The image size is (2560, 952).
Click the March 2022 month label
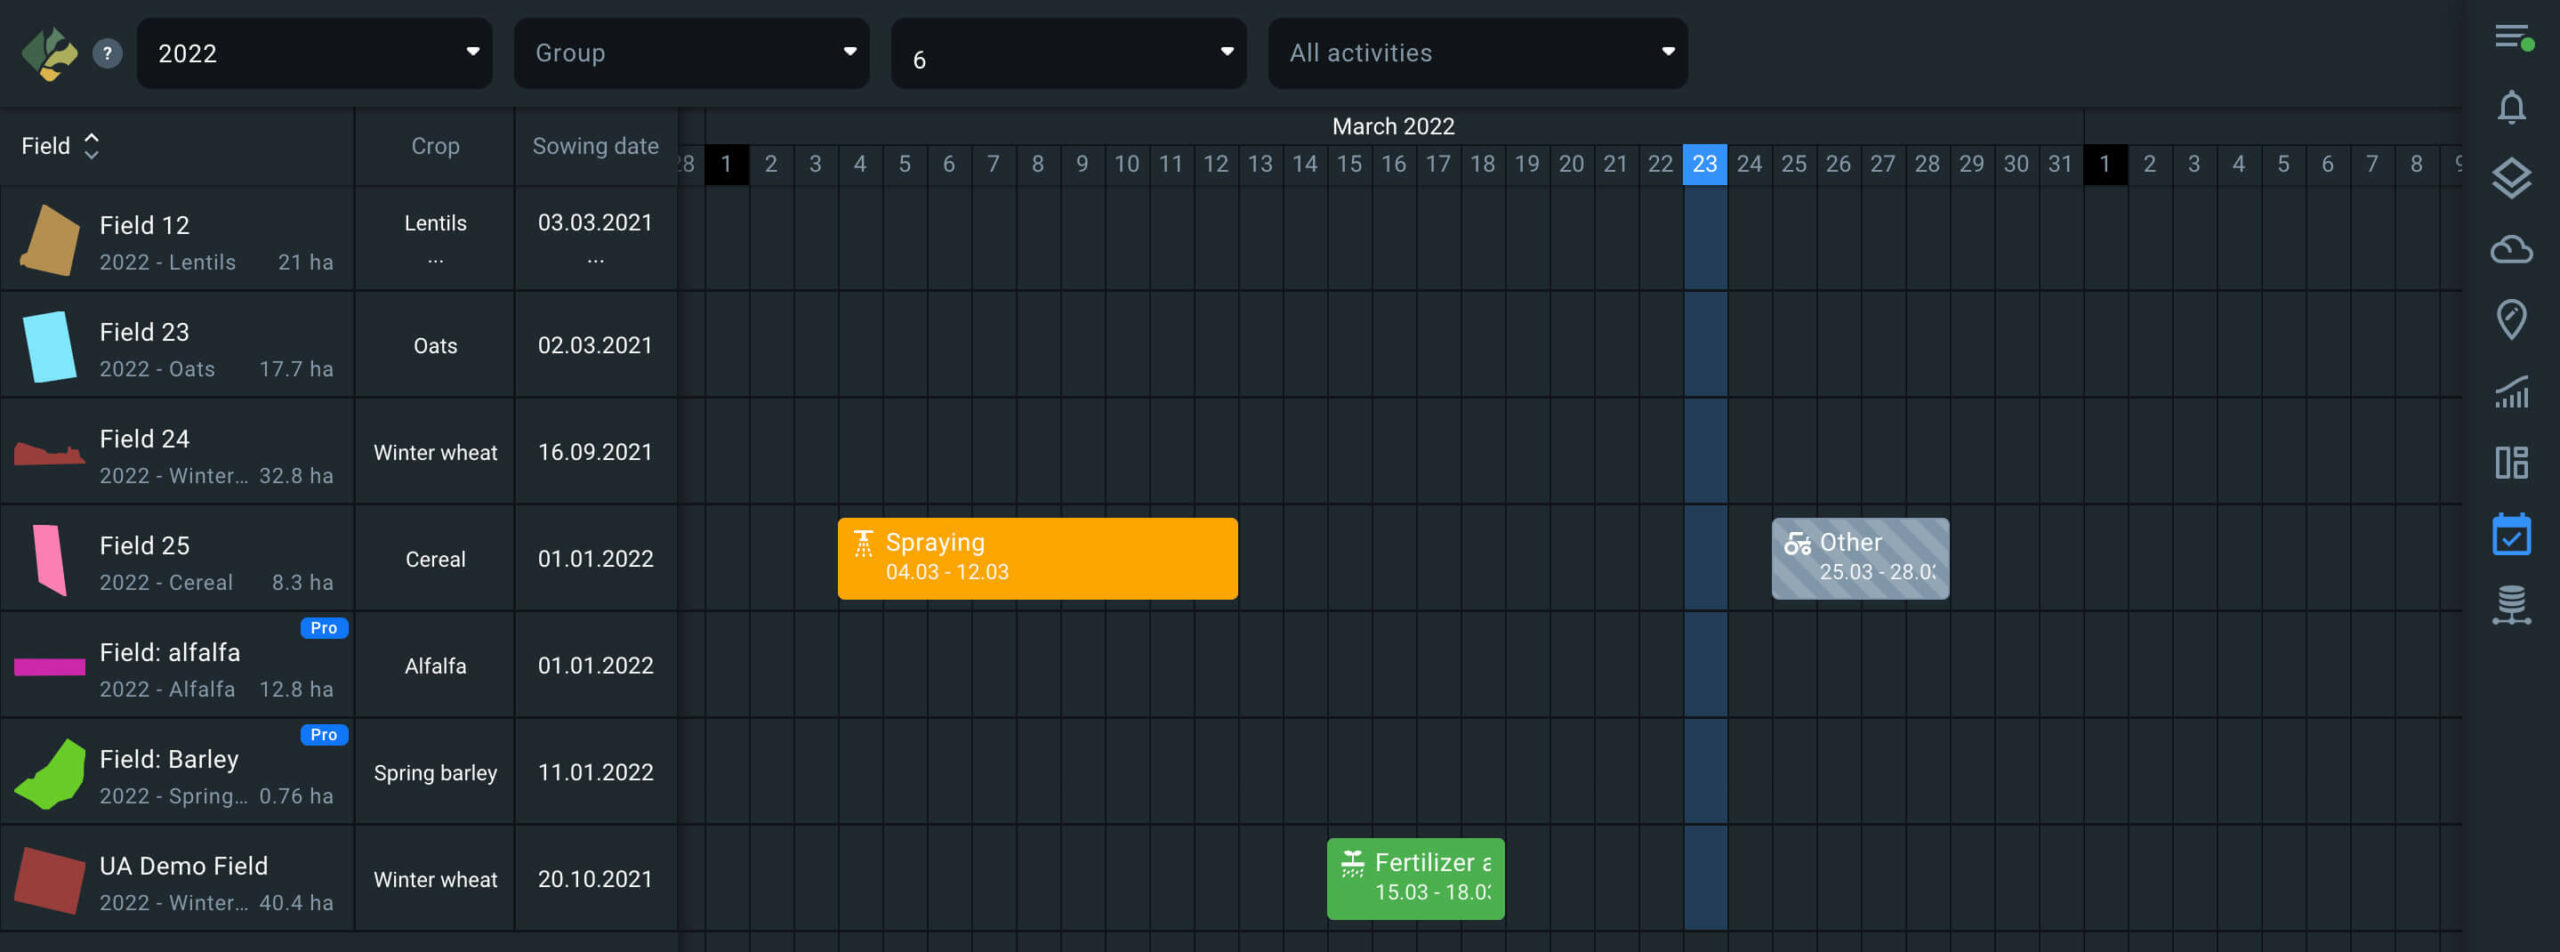[1393, 126]
